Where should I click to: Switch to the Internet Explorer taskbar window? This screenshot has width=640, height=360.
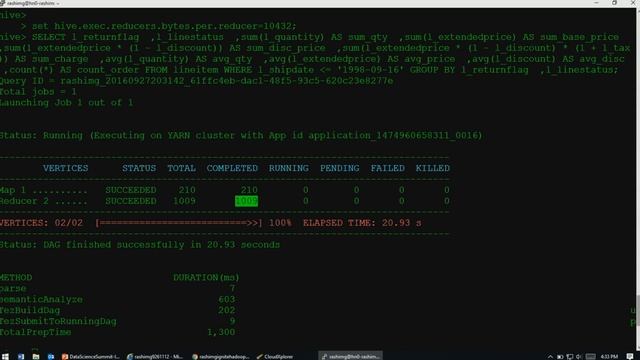click(x=155, y=356)
